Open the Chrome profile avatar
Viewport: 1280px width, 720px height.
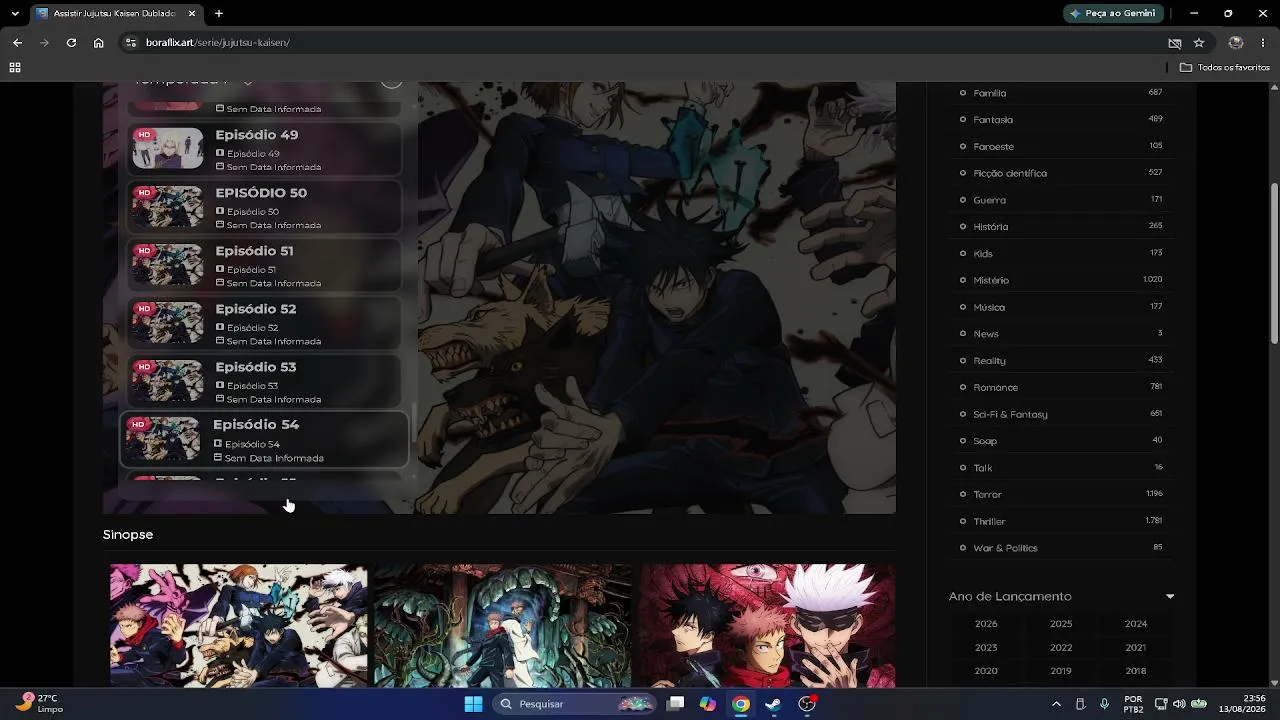pyautogui.click(x=1236, y=43)
